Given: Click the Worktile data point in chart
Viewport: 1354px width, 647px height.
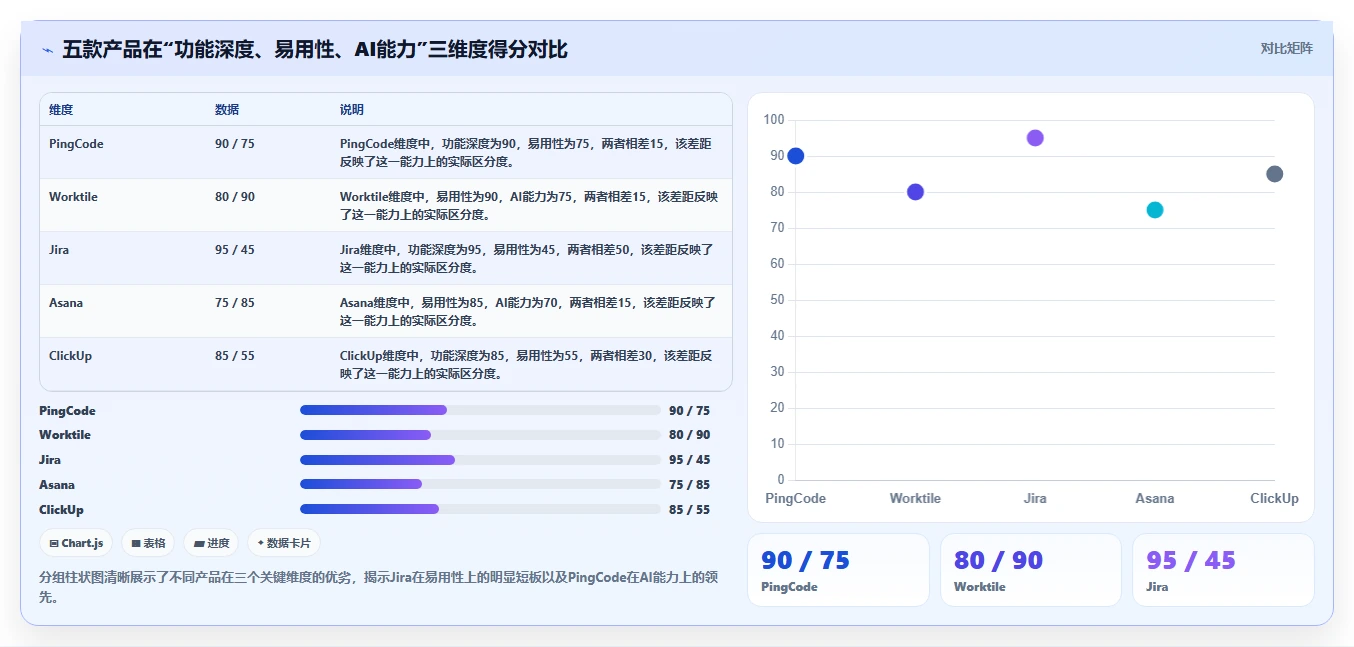Looking at the screenshot, I should pos(915,192).
